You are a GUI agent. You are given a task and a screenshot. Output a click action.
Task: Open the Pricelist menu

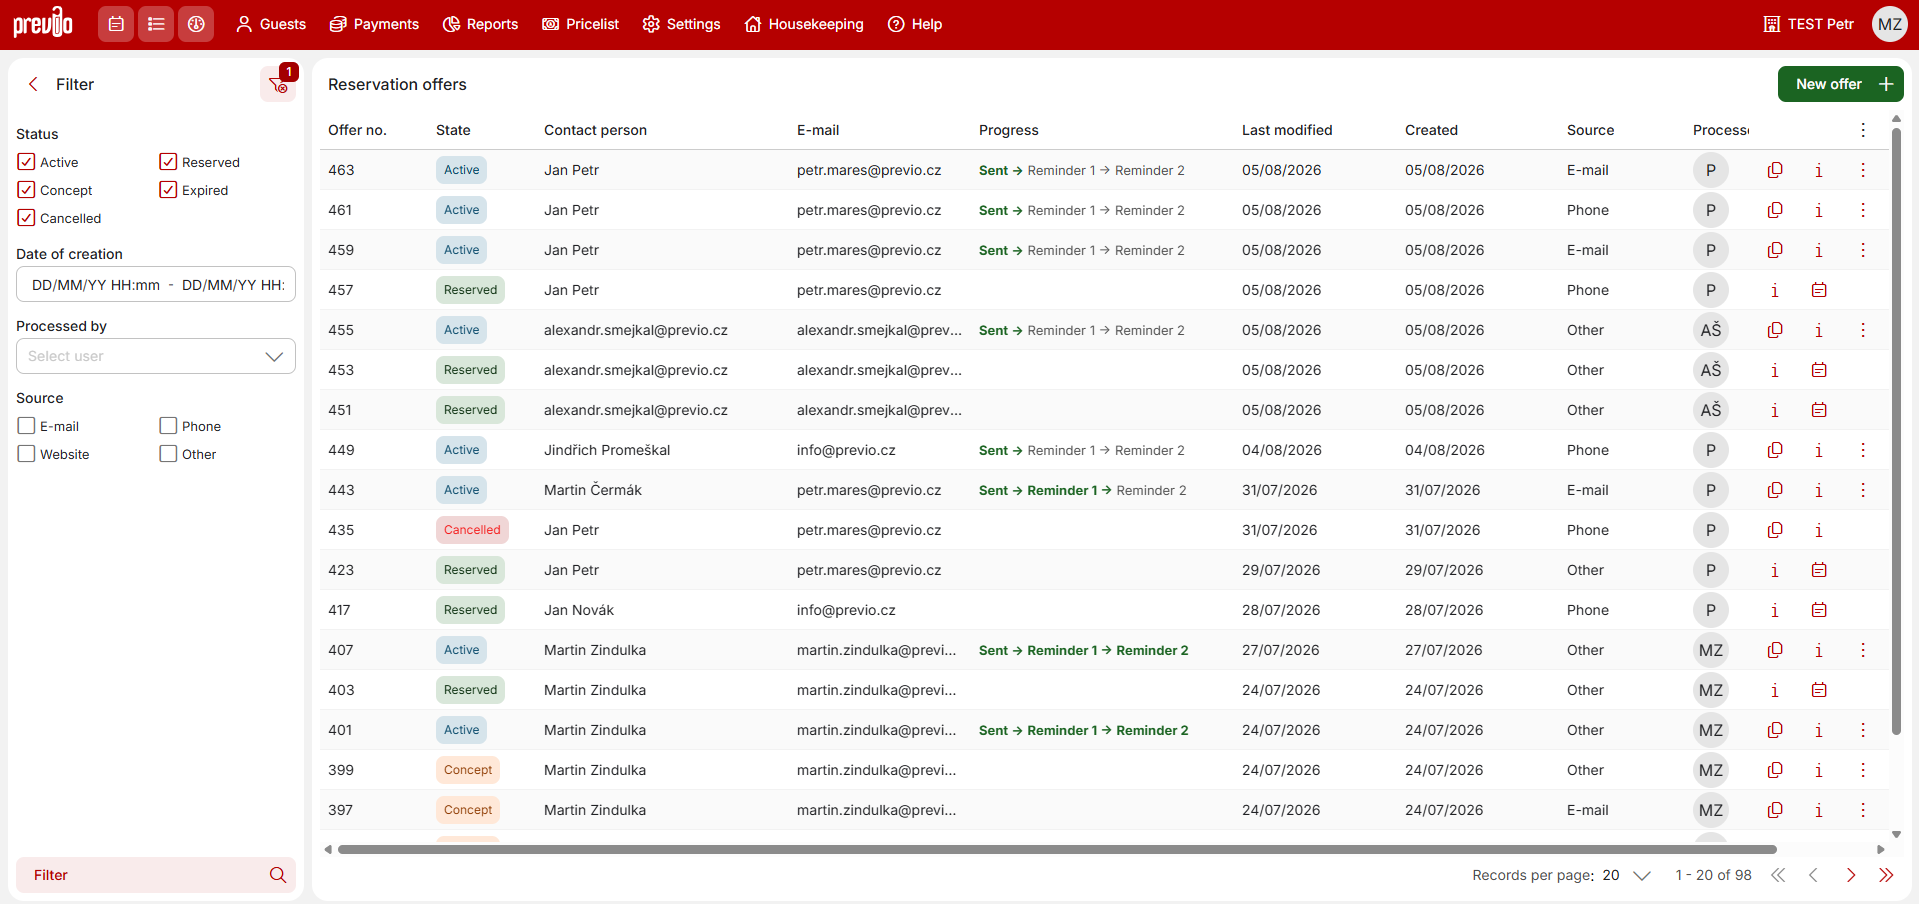click(581, 24)
